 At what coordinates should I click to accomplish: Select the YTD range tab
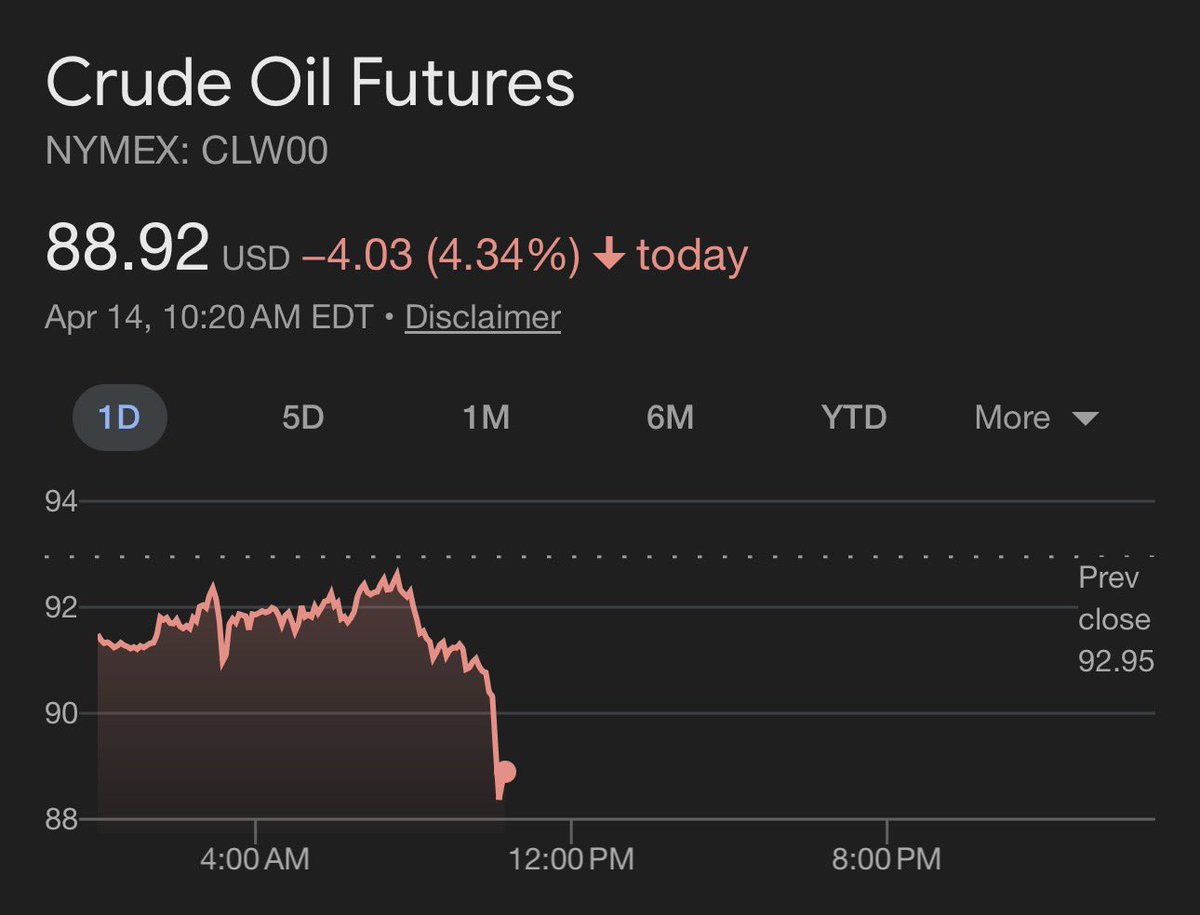[854, 417]
